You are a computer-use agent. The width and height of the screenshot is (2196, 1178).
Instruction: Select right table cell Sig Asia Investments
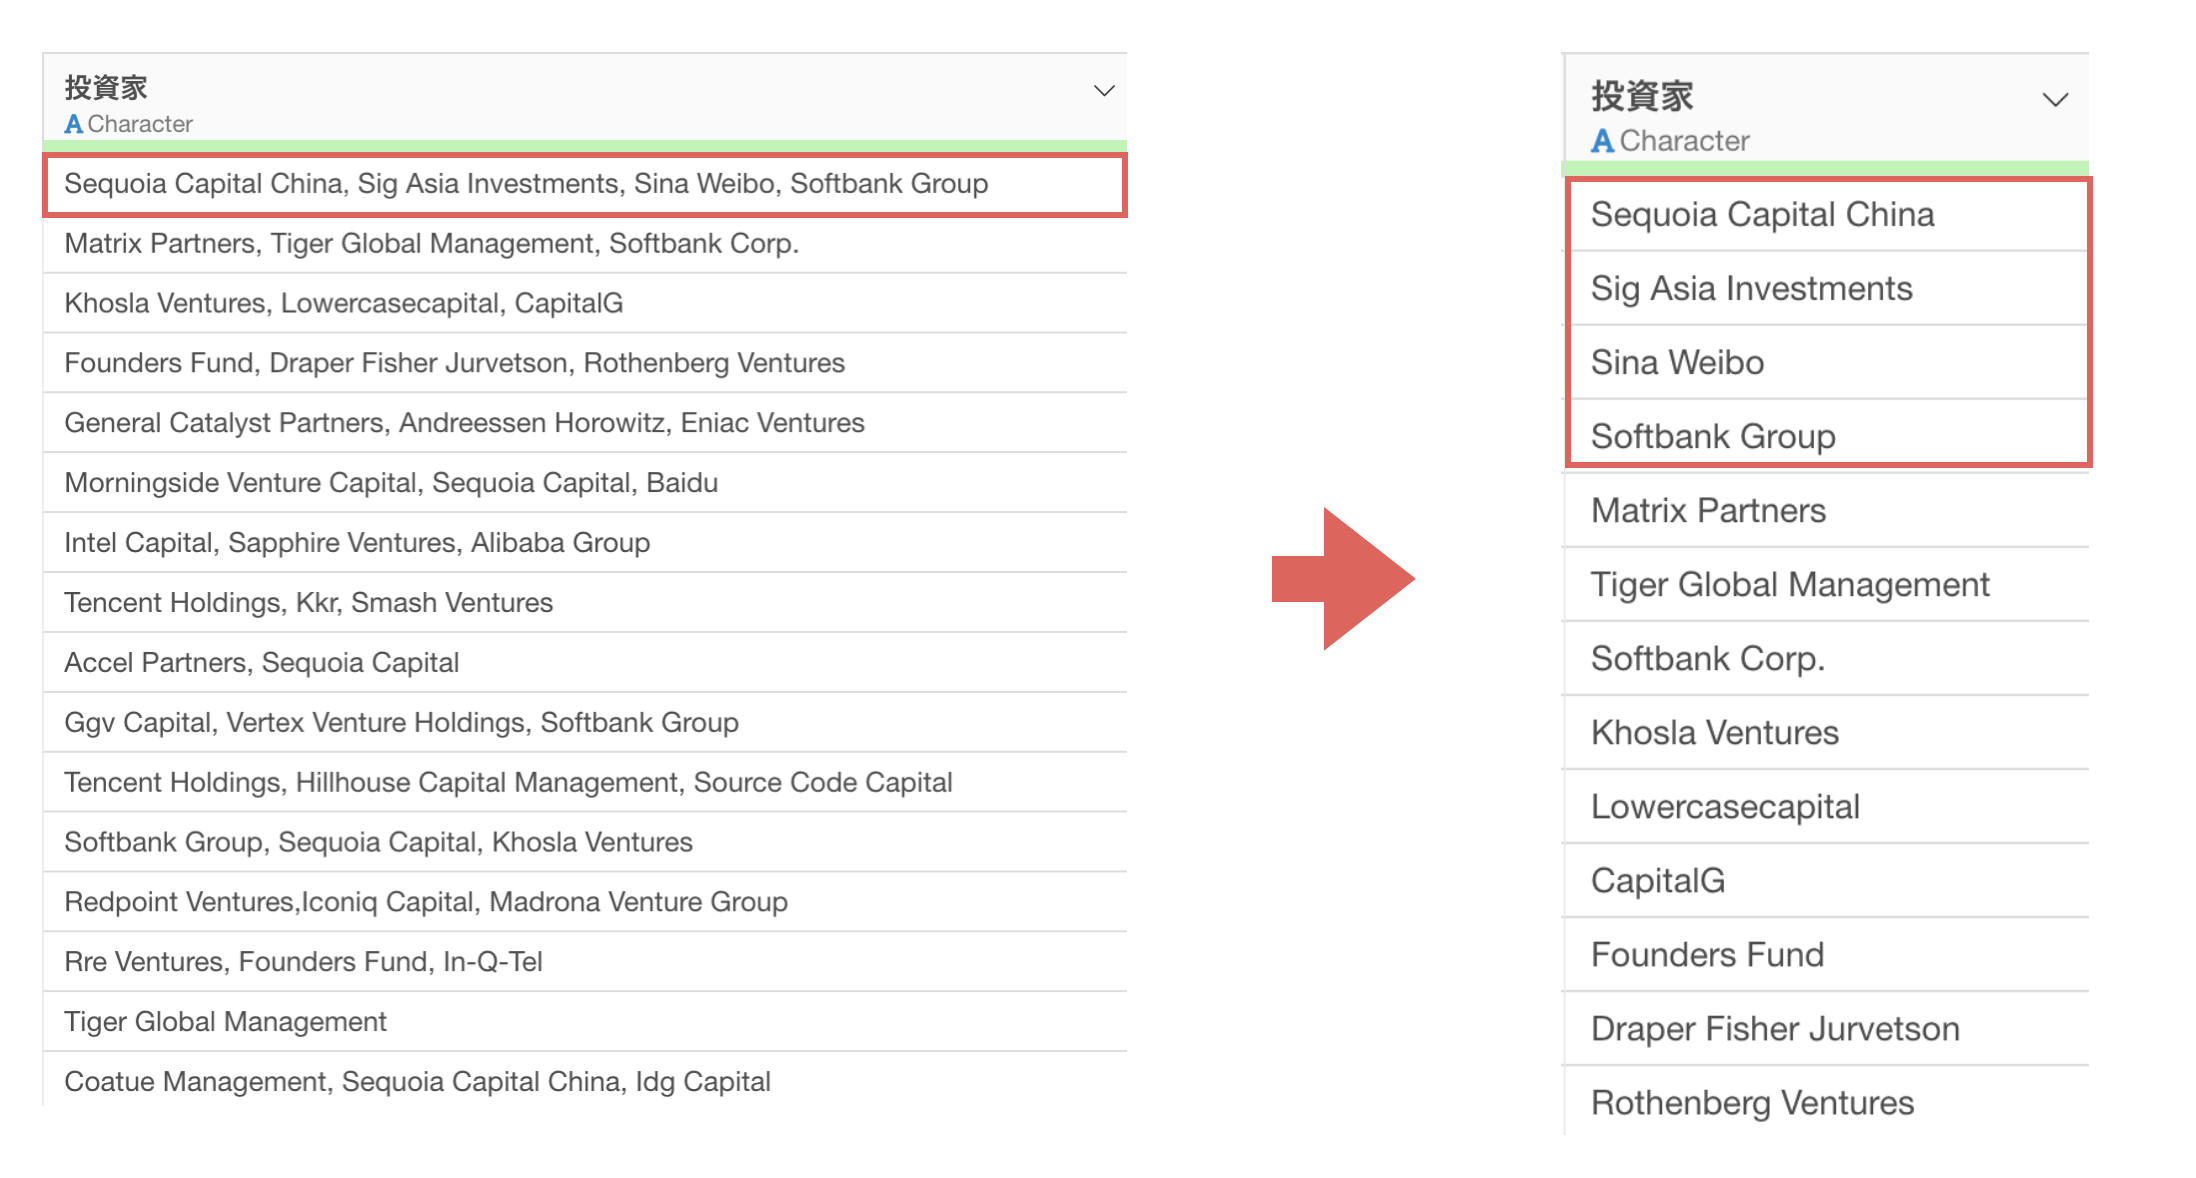coord(1827,289)
